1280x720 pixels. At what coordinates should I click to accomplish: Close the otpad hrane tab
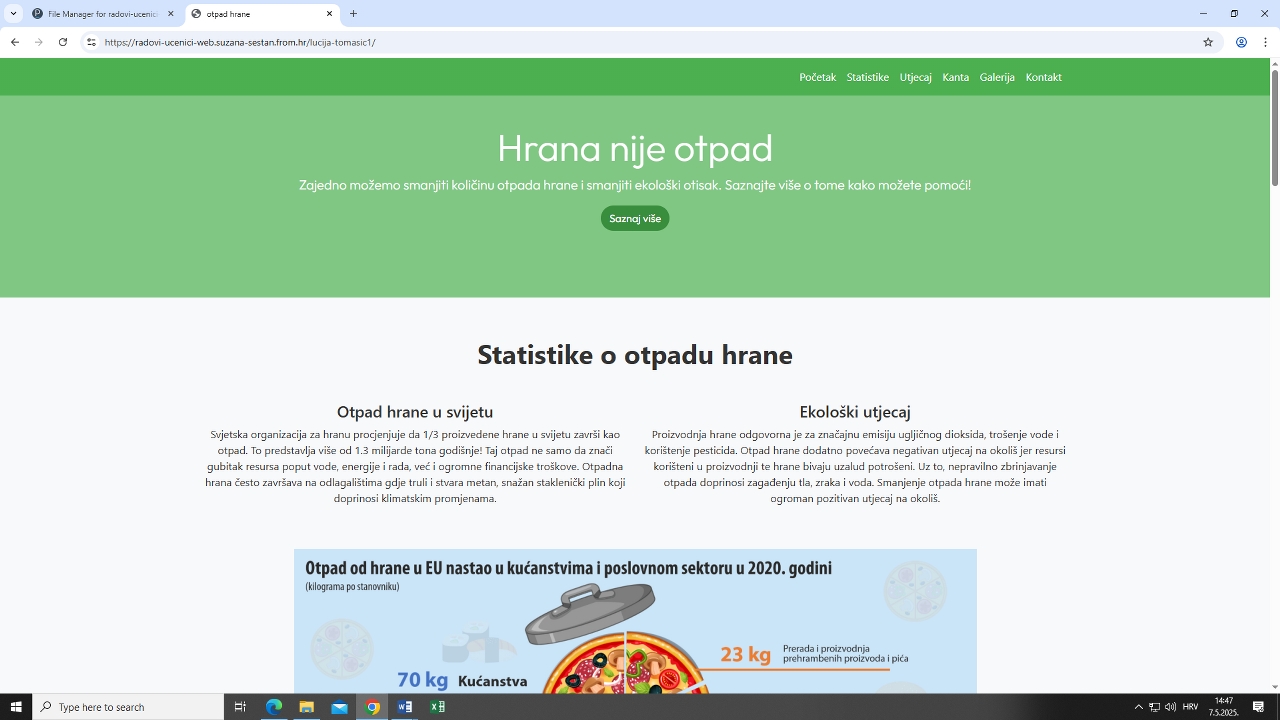tap(330, 14)
